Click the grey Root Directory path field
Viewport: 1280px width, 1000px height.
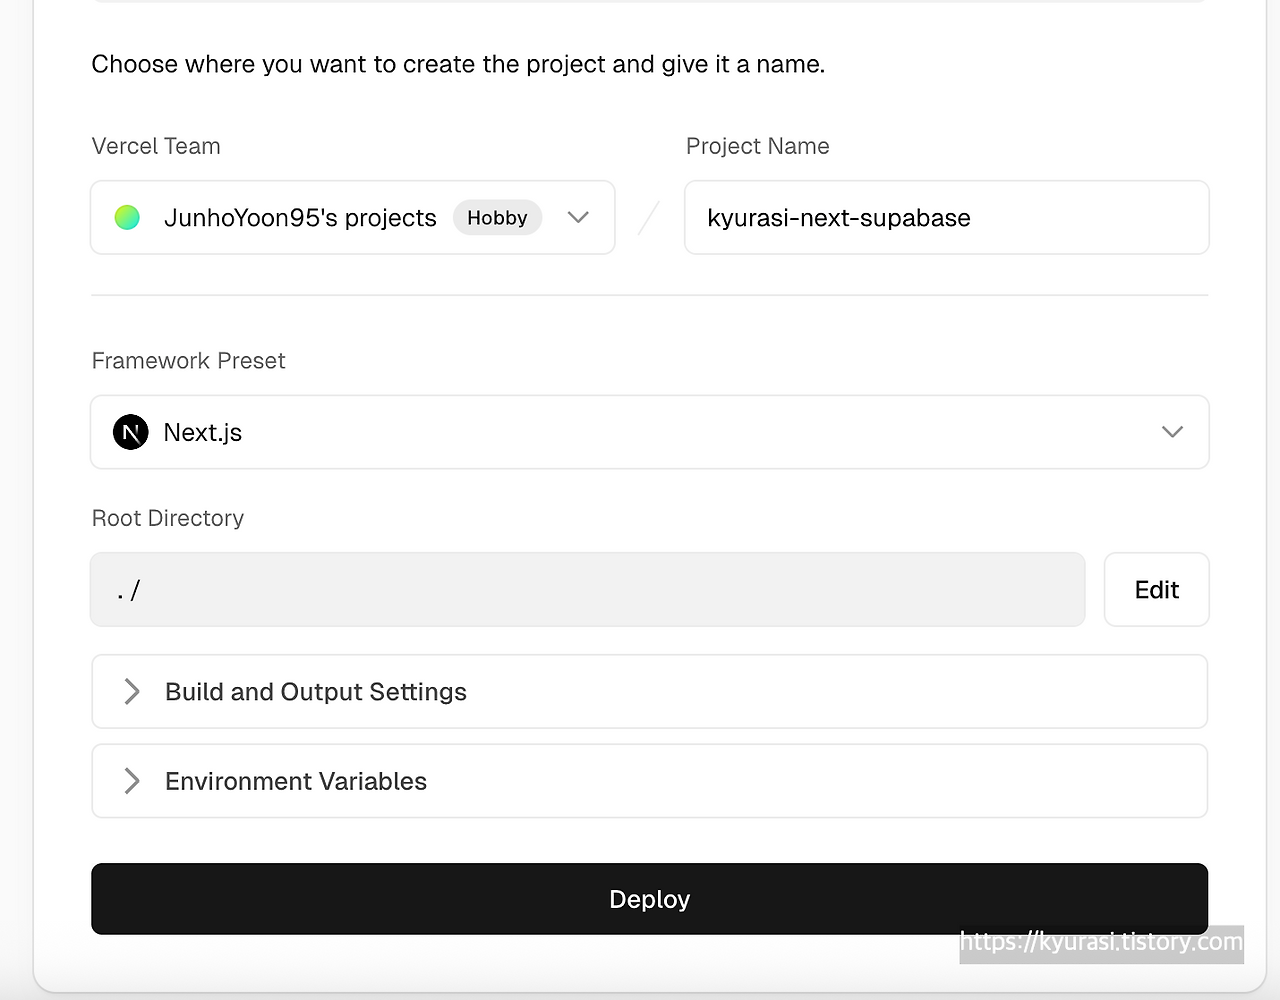pyautogui.click(x=587, y=590)
